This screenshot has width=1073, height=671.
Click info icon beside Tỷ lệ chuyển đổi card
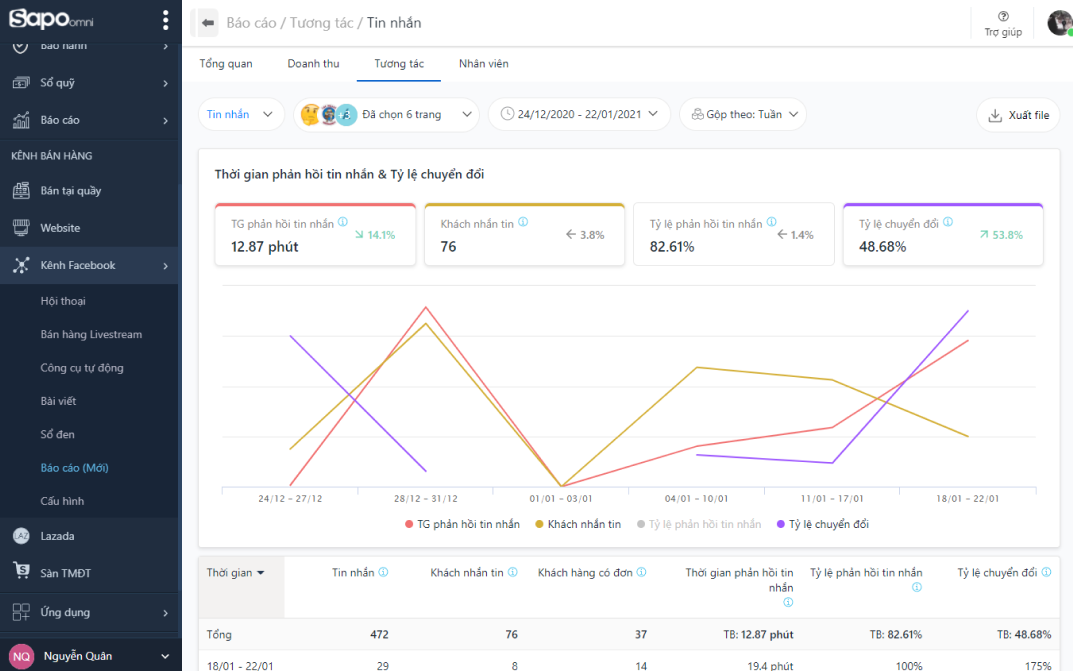(x=948, y=223)
